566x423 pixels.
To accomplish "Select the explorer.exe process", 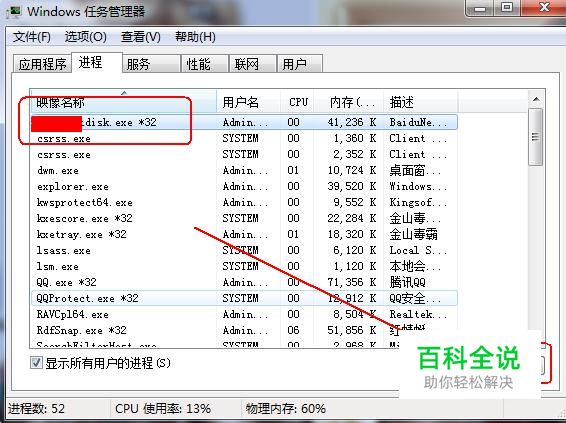I will [x=244, y=186].
